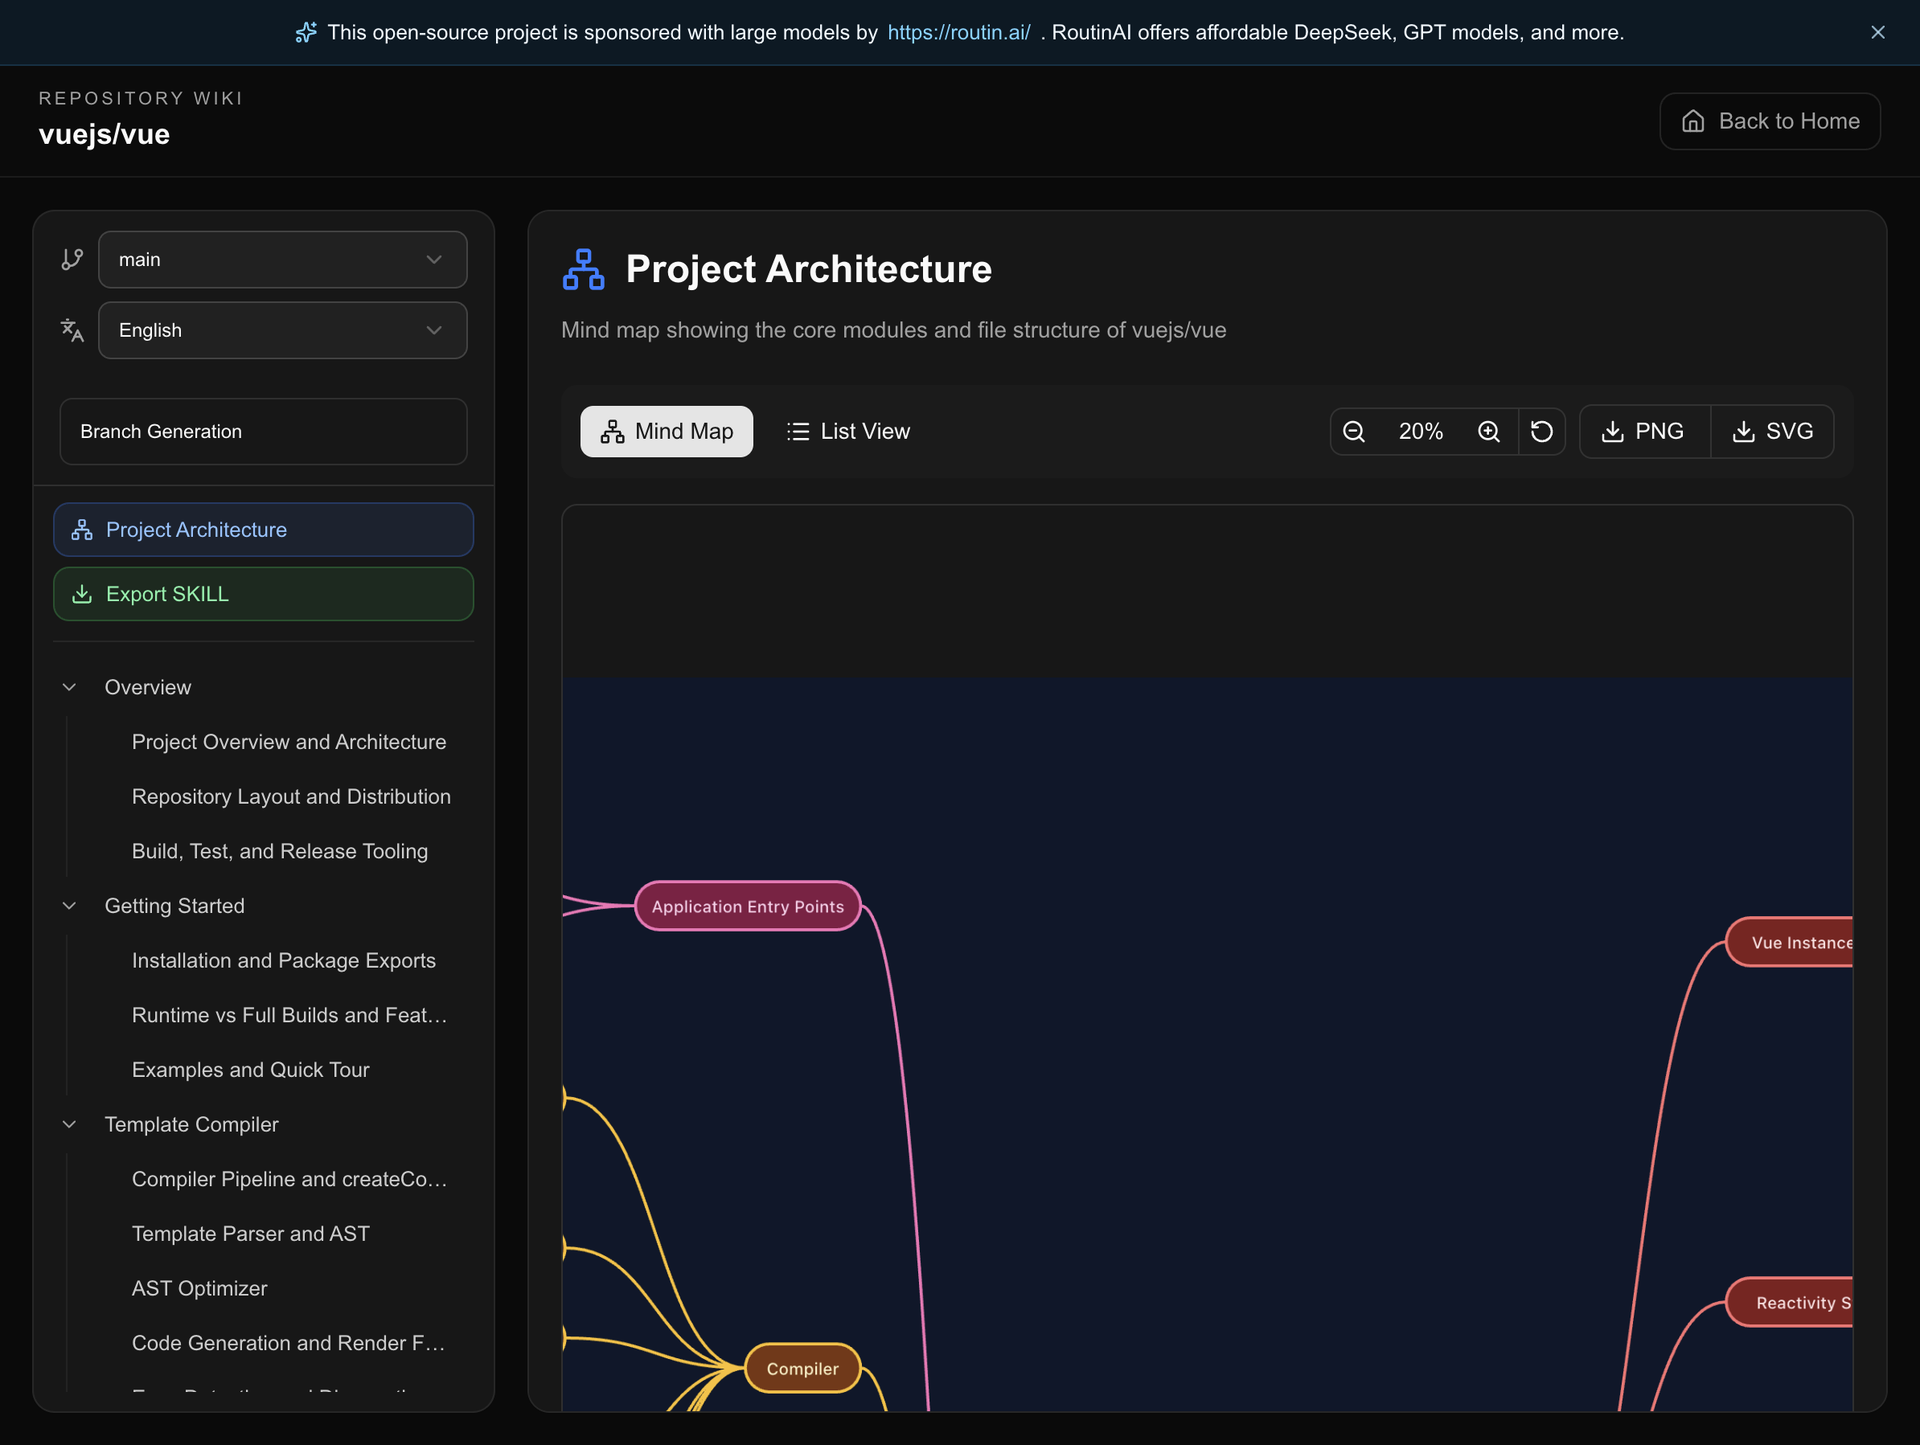This screenshot has height=1445, width=1920.
Task: Reset the mind map zoom
Action: [x=1542, y=431]
